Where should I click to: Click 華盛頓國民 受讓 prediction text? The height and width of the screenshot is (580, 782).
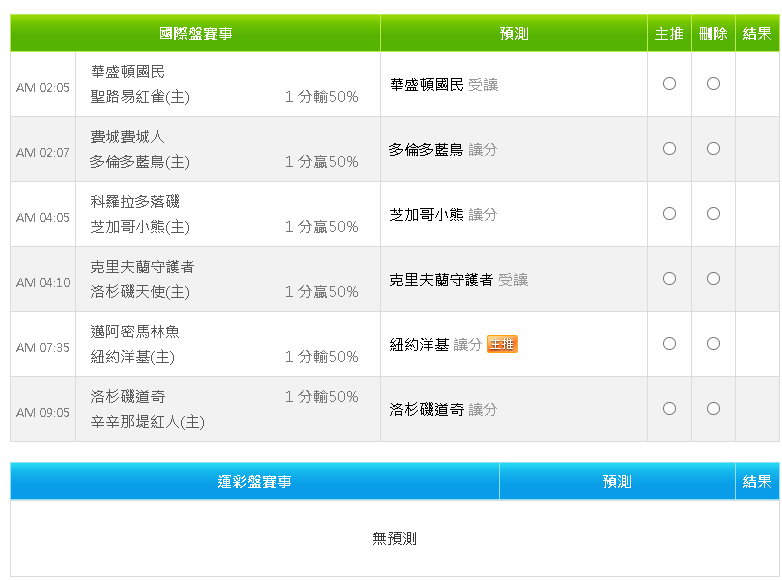444,85
